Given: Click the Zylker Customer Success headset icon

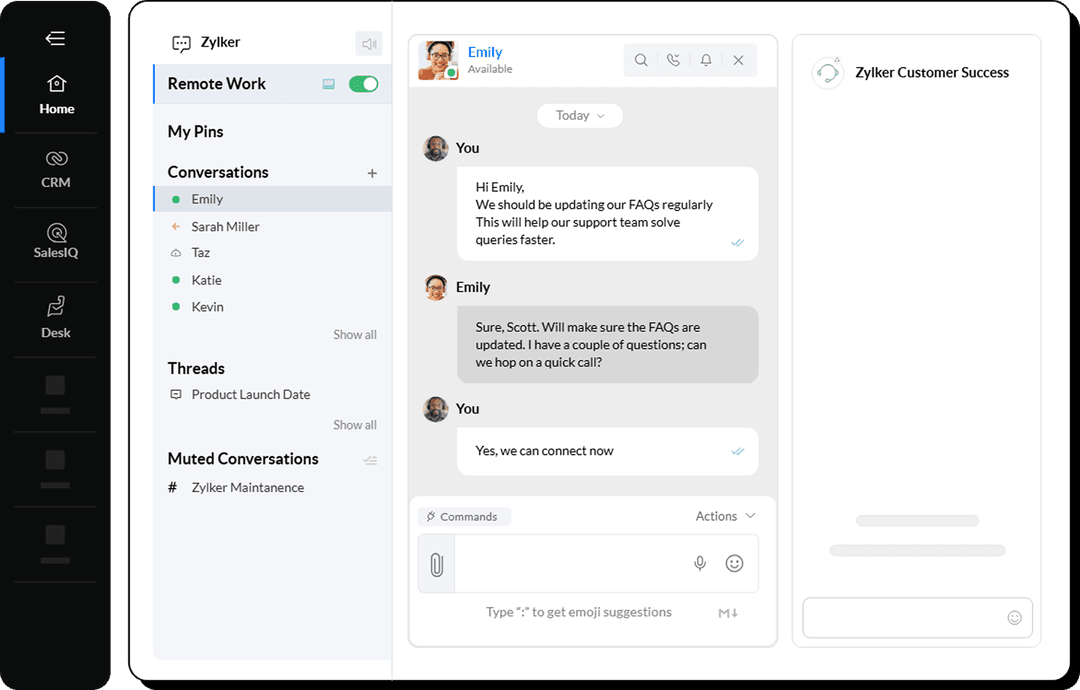Looking at the screenshot, I should coord(828,73).
